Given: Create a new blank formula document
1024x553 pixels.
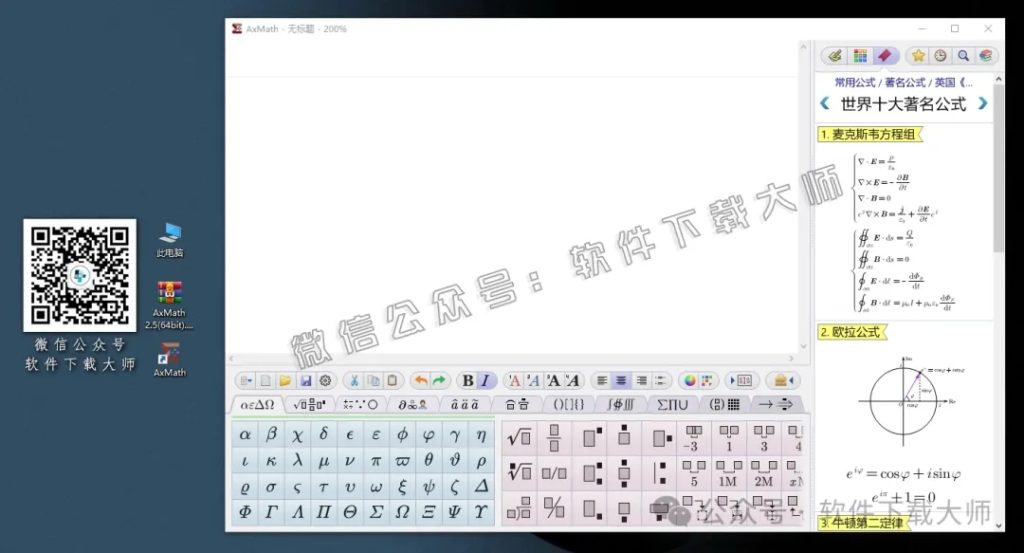Looking at the screenshot, I should pos(266,381).
